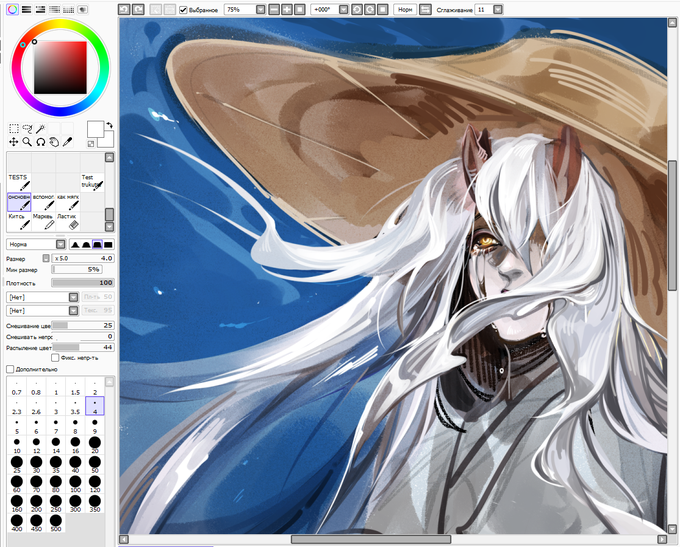Select the zoom magnifier tool
680x547 pixels.
[27, 142]
